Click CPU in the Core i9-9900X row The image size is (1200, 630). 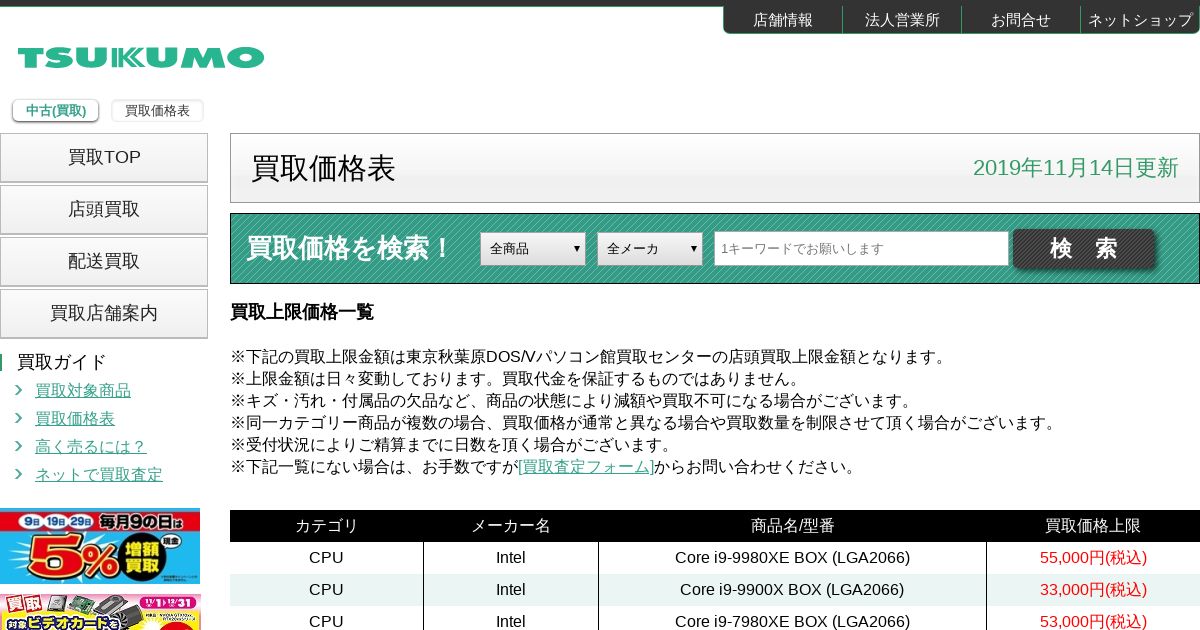326,590
